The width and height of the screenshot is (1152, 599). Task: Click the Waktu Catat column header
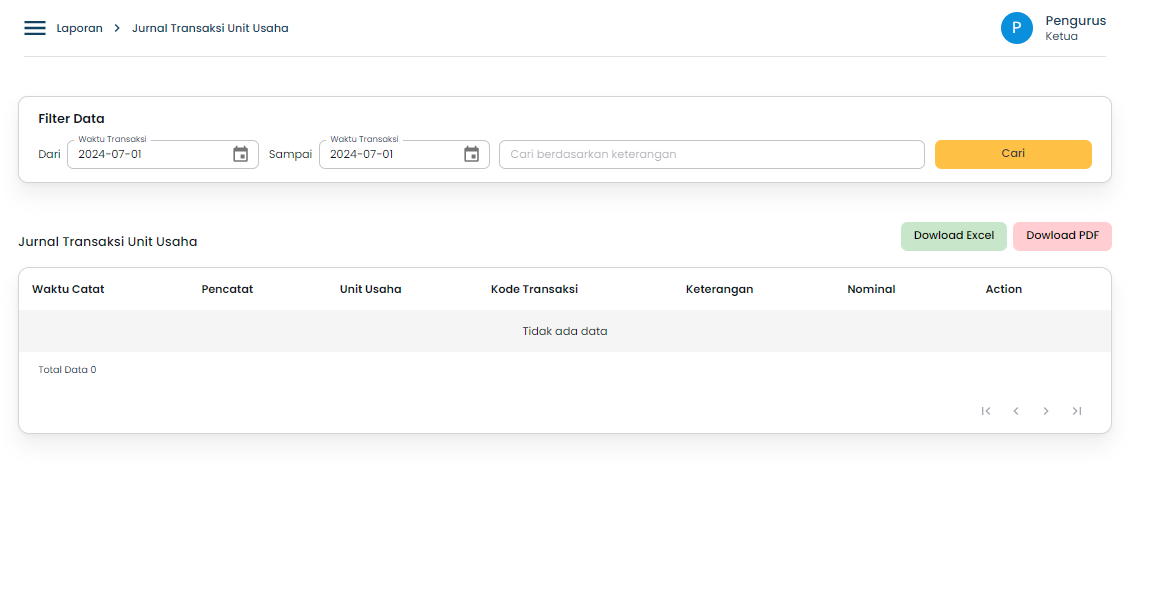point(68,289)
